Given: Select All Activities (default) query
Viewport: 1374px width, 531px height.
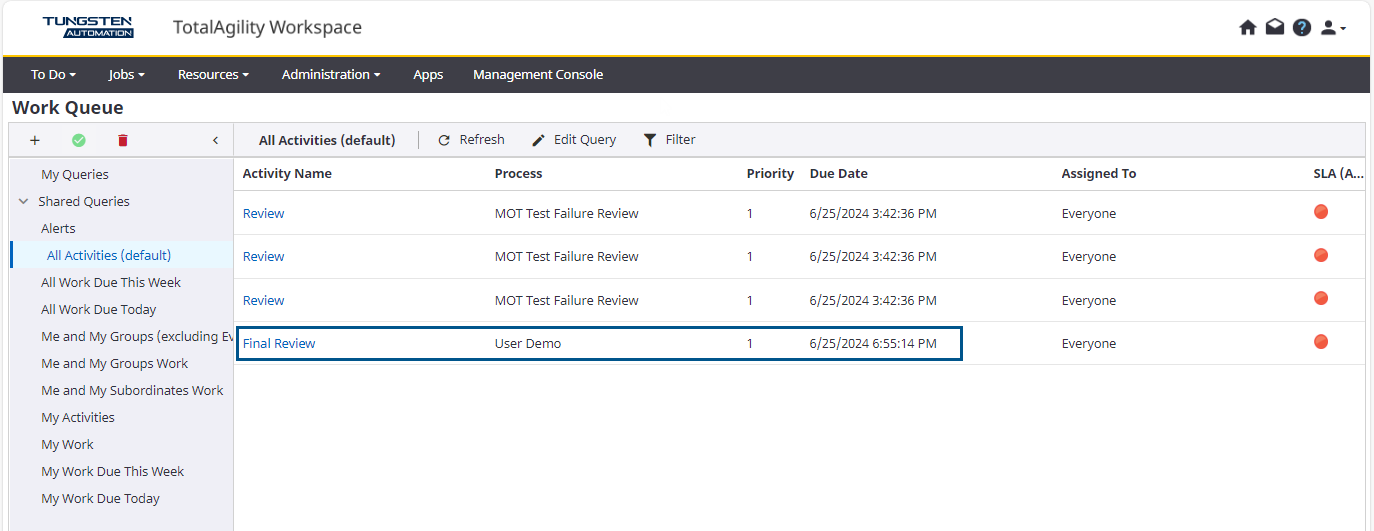Looking at the screenshot, I should [109, 255].
